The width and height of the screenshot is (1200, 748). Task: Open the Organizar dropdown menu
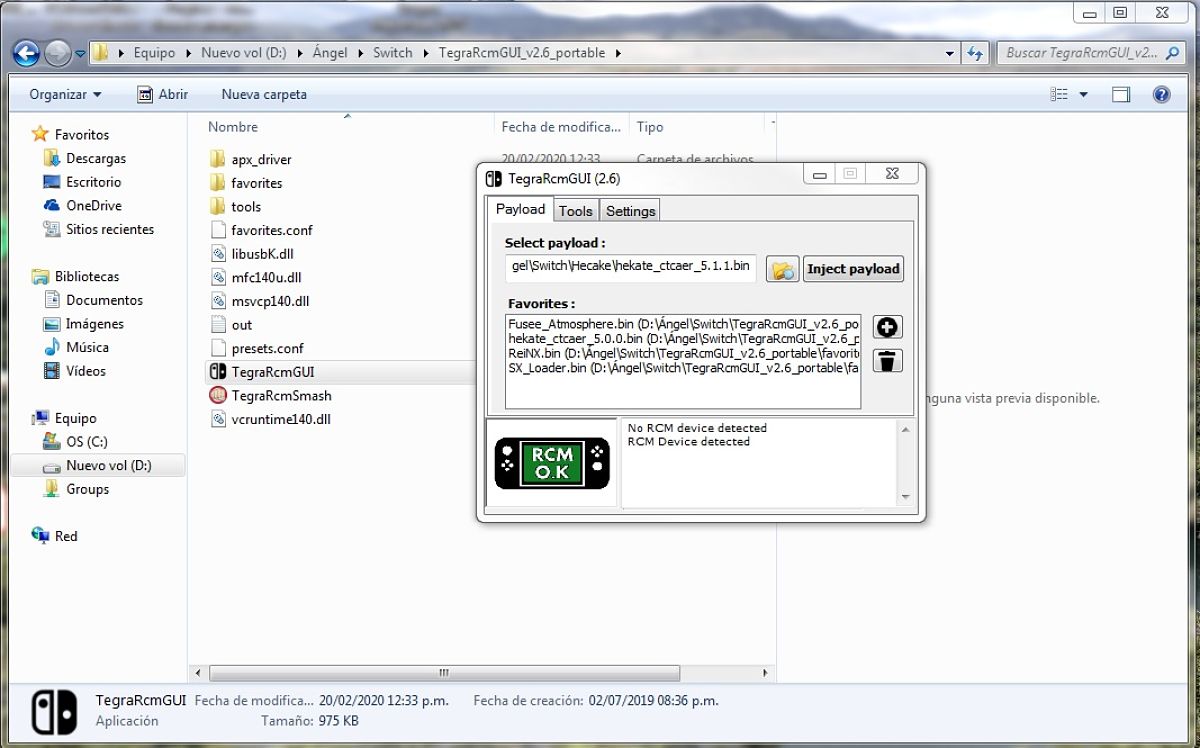[x=66, y=94]
